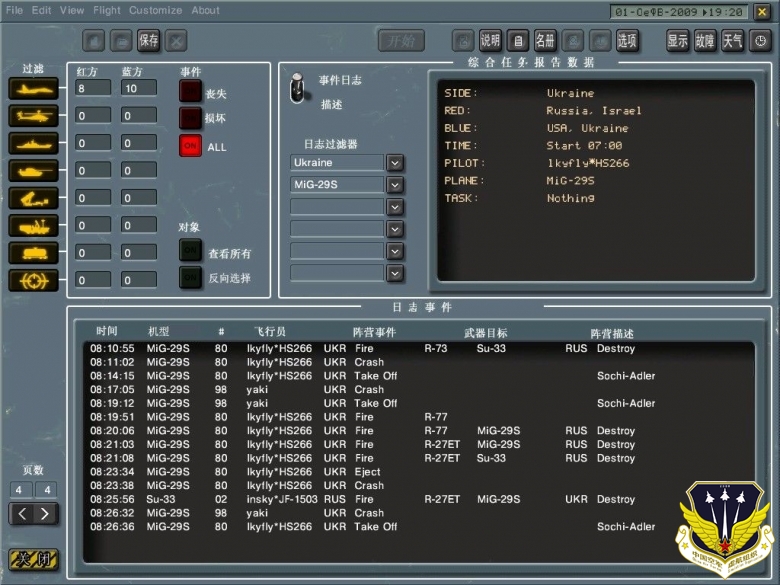This screenshot has width=780, height=585.
Task: Click the 故障 failures toolbar button
Action: coord(705,41)
